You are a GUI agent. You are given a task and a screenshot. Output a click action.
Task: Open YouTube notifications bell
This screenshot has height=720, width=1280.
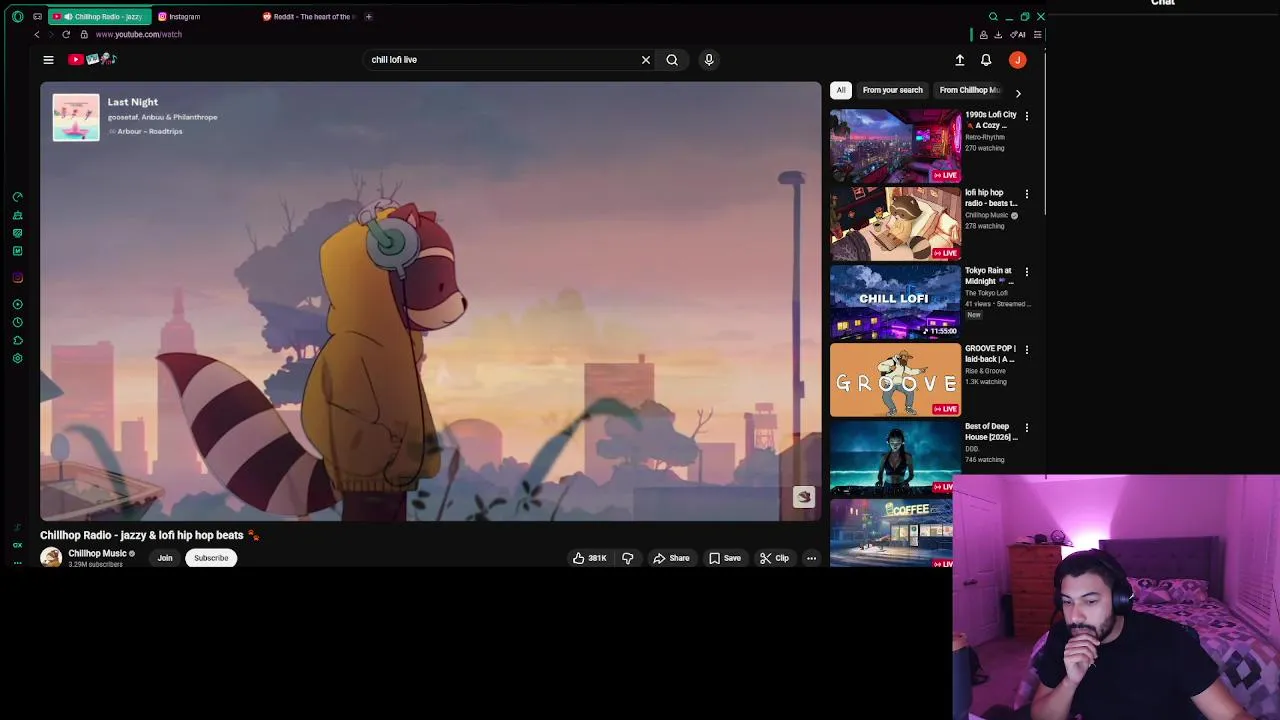pyautogui.click(x=986, y=60)
